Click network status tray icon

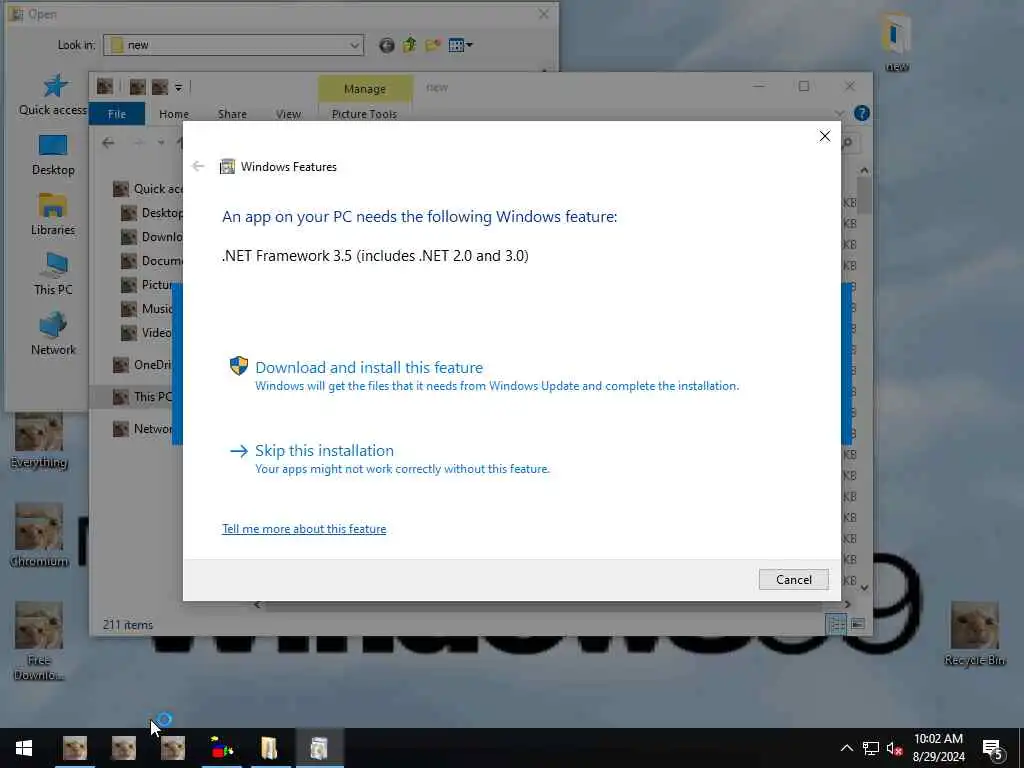tap(871, 748)
